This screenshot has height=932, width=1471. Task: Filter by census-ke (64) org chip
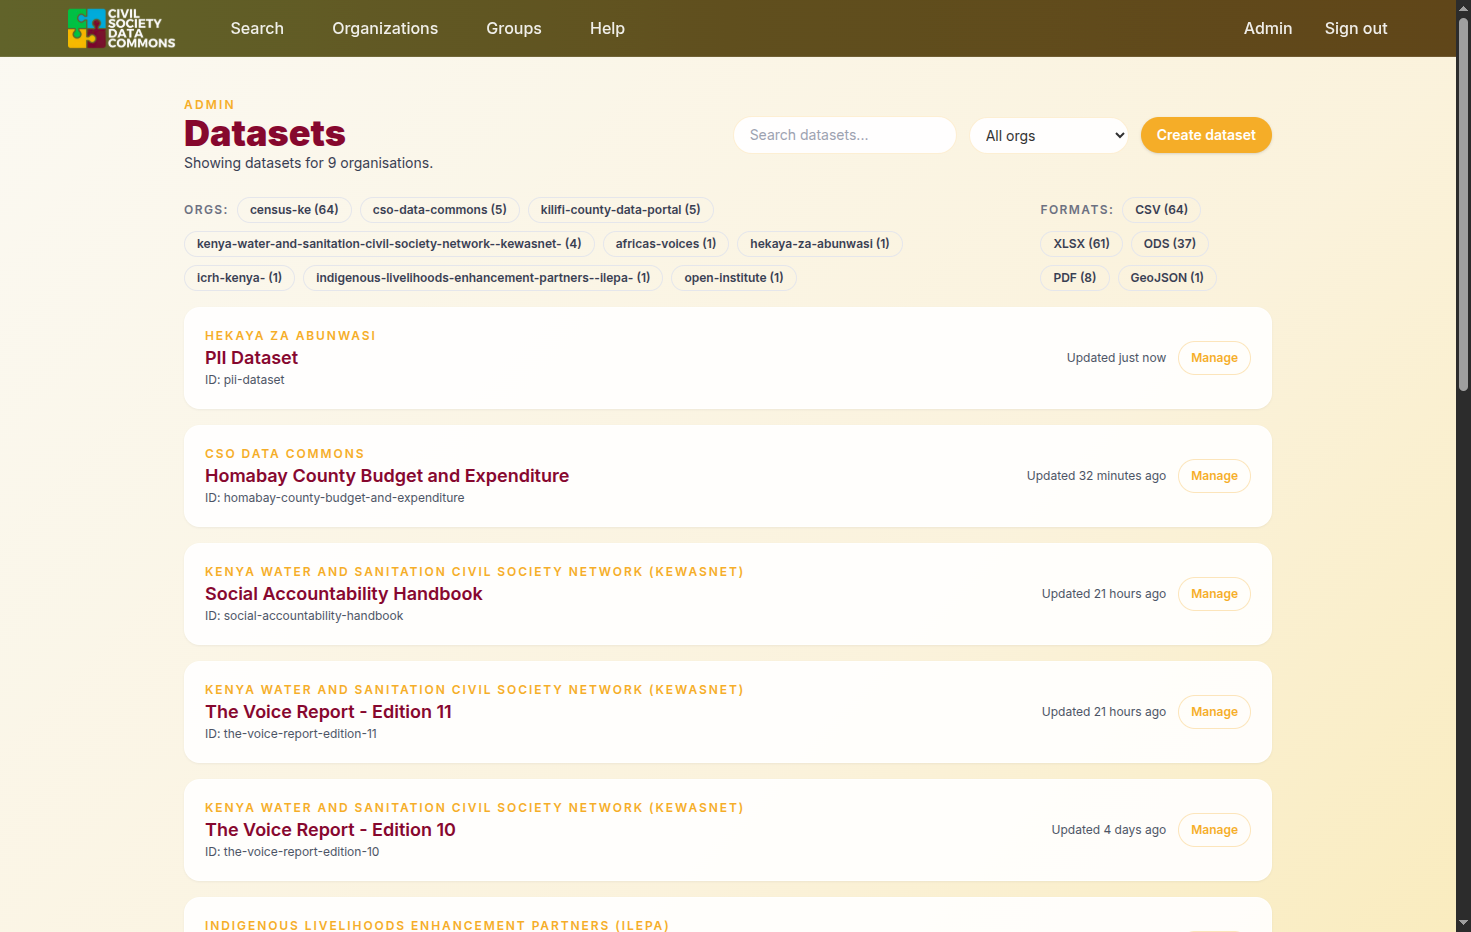click(x=294, y=210)
